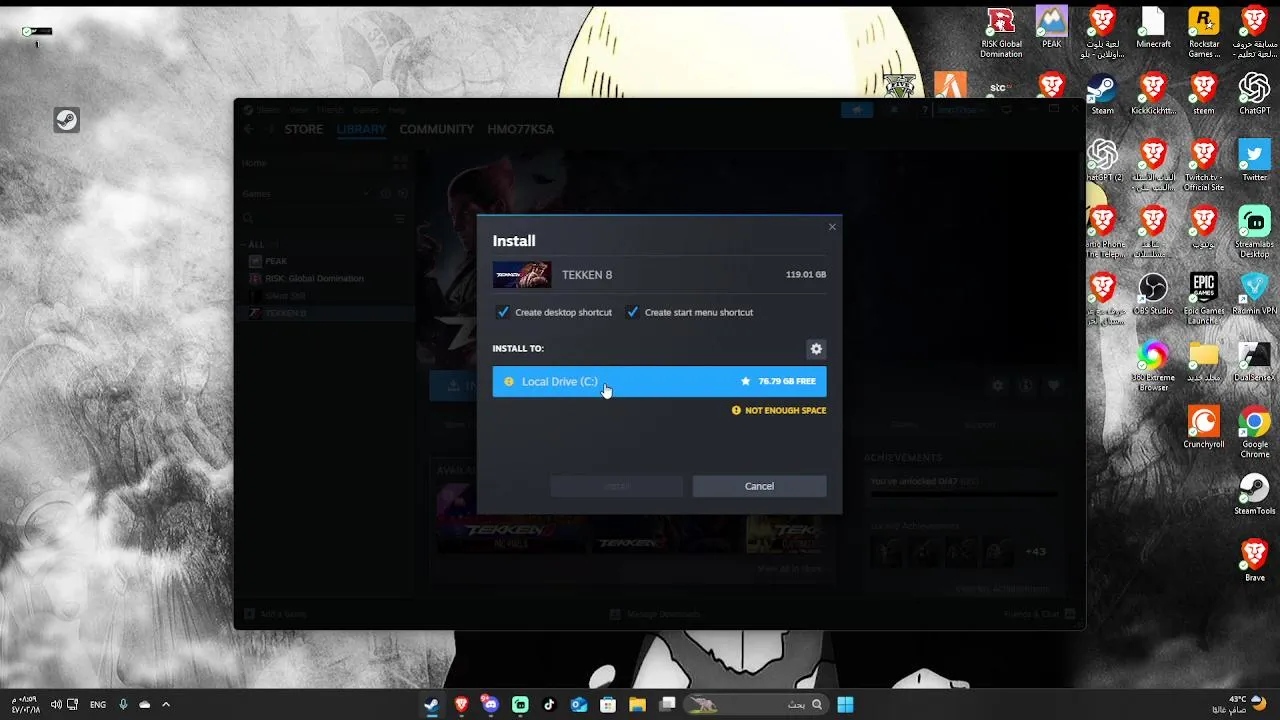Open File Explorer from the taskbar
The height and width of the screenshot is (720, 1280).
click(x=637, y=704)
